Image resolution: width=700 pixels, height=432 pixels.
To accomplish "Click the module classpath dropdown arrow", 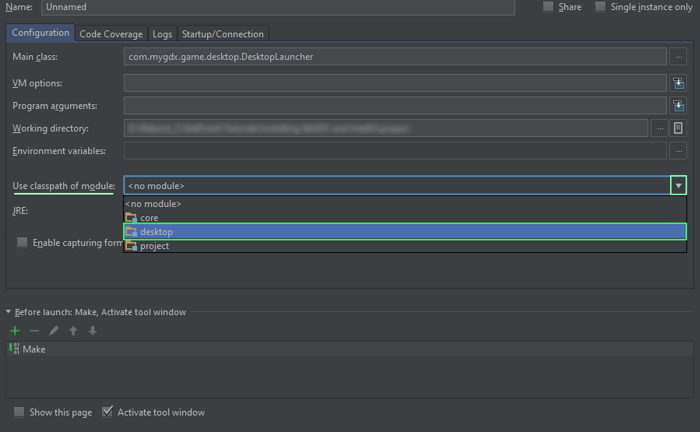I will point(679,185).
